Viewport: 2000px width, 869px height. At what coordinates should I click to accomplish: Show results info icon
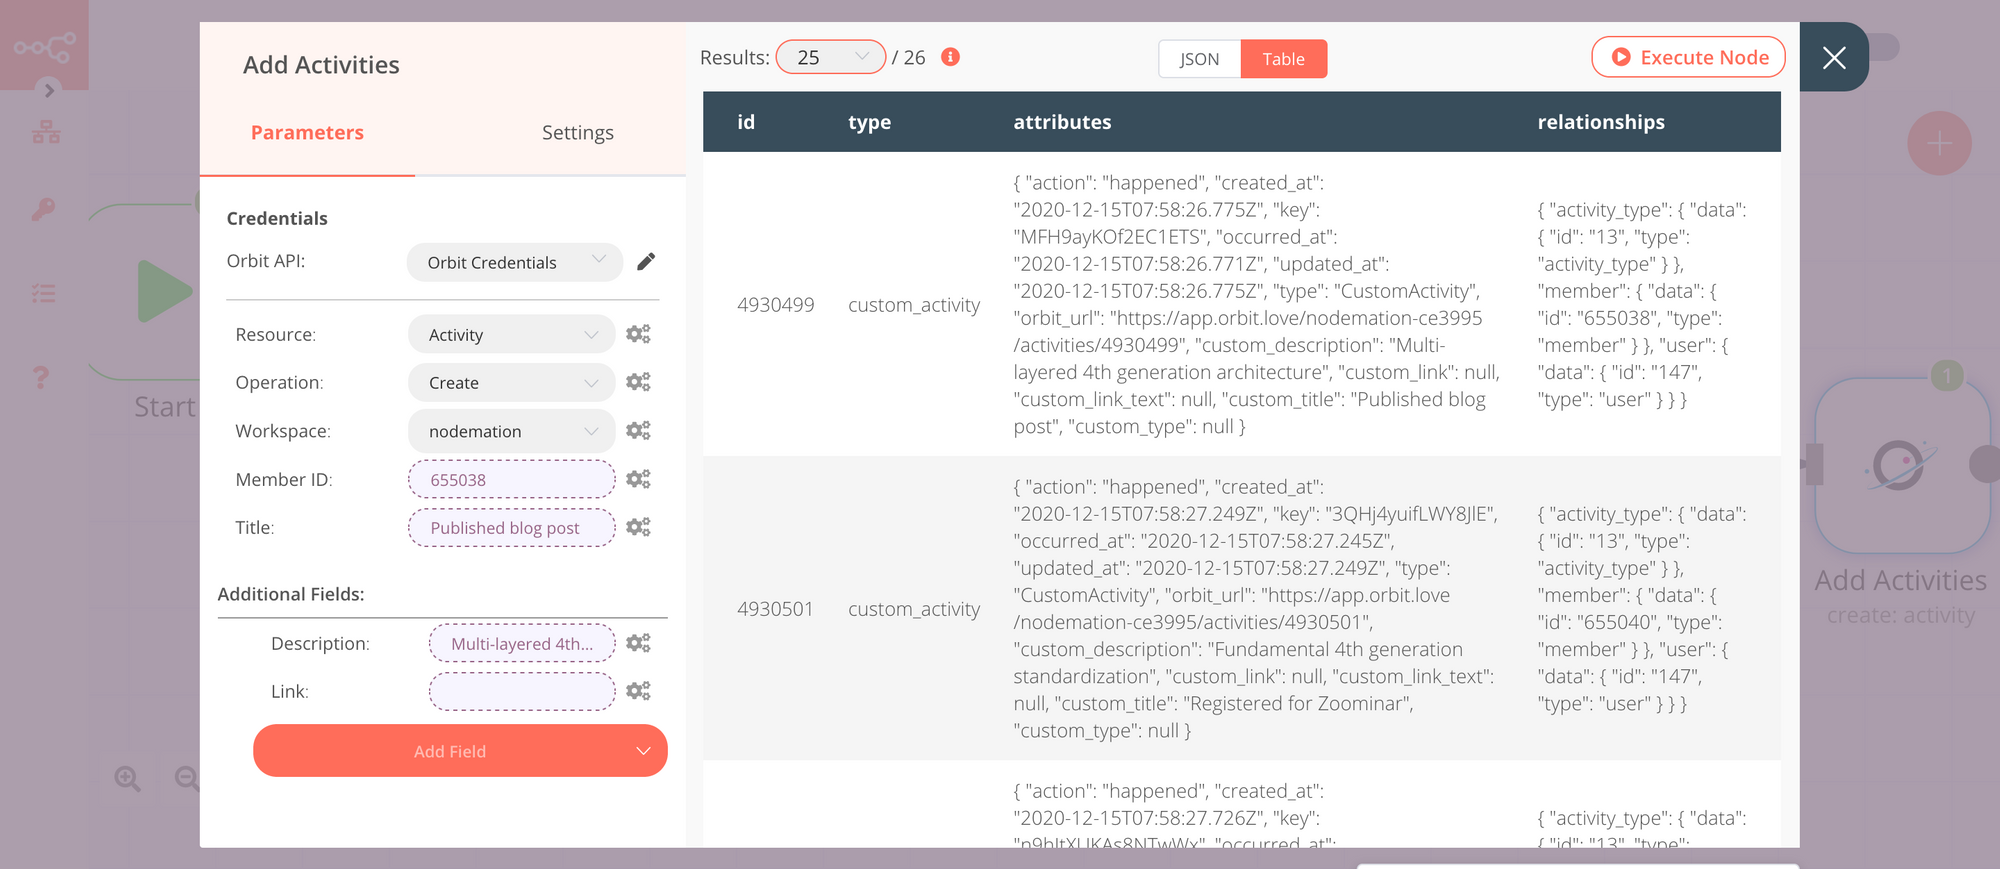click(x=951, y=57)
